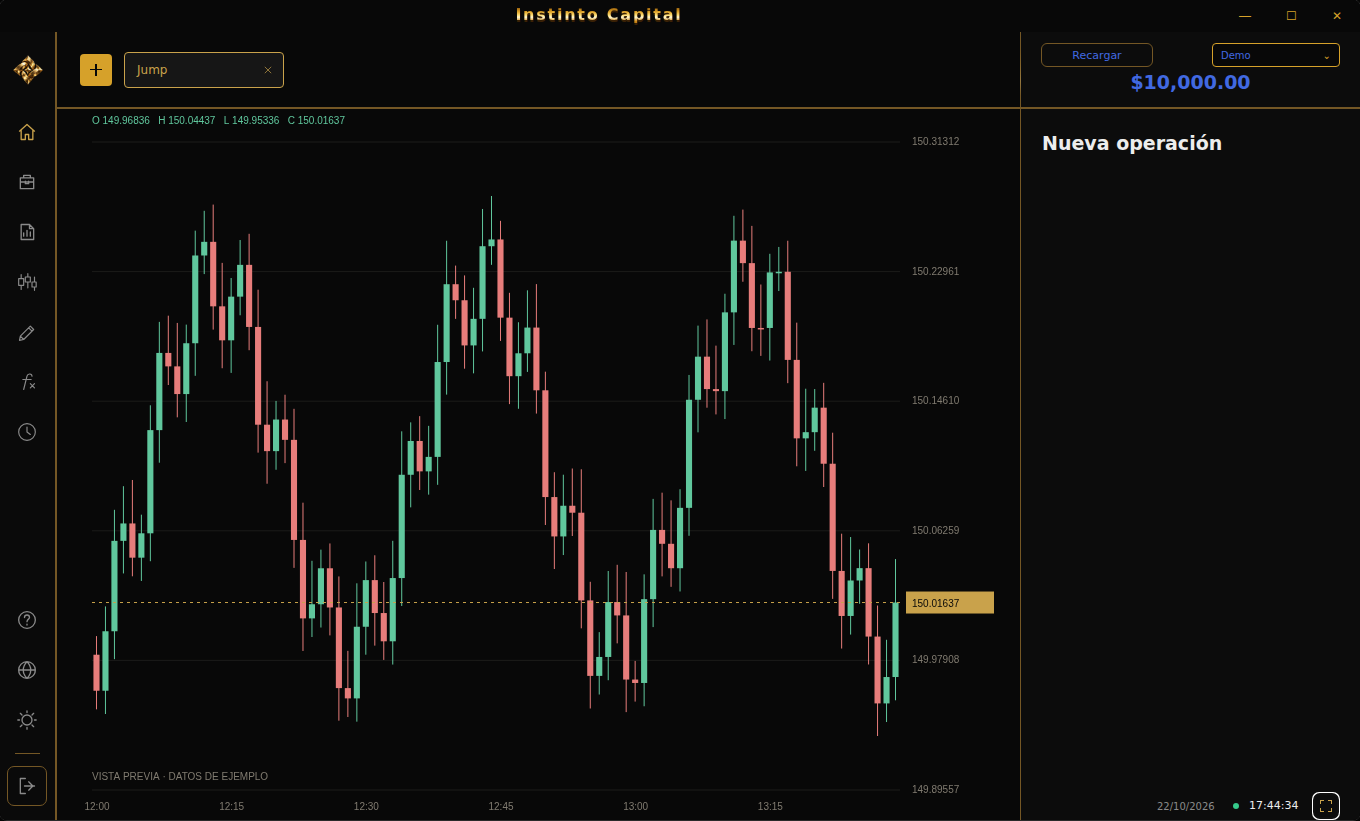Click the clock time 17:44:34
The image size is (1360, 821).
click(1274, 805)
